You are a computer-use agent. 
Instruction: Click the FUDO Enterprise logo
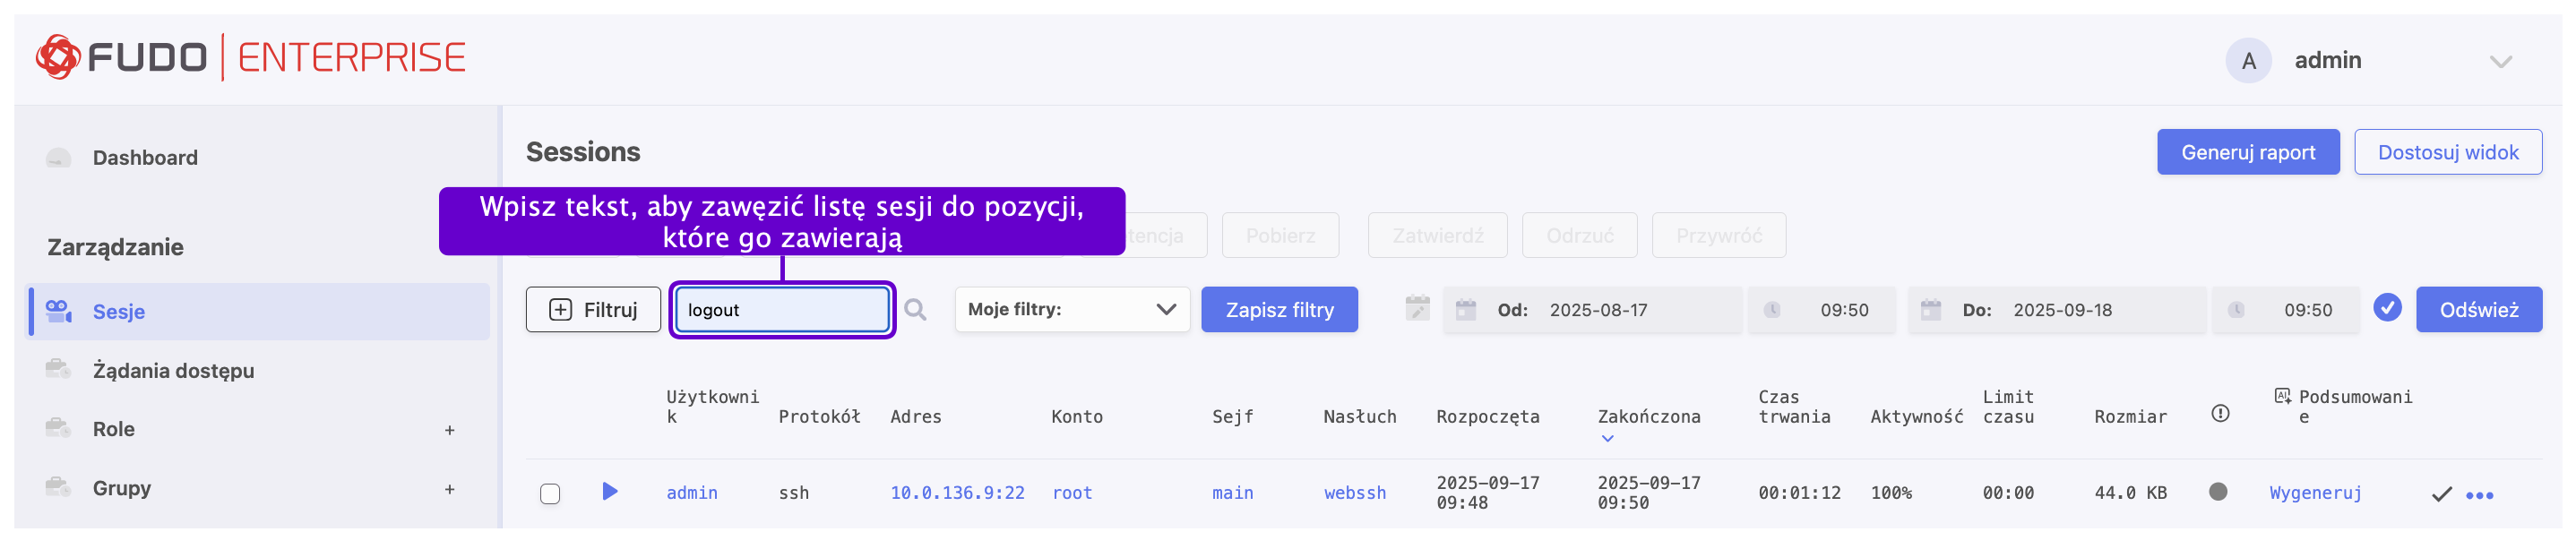(251, 58)
